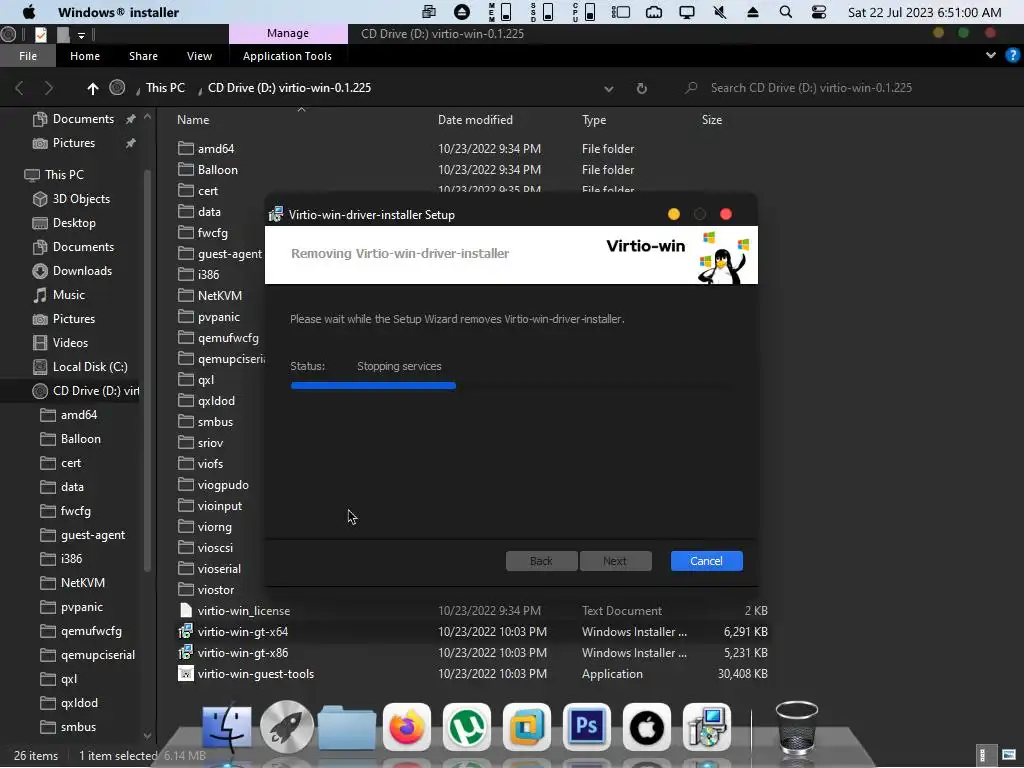The width and height of the screenshot is (1024, 768).
Task: Click the menu bar date and time
Action: [924, 12]
